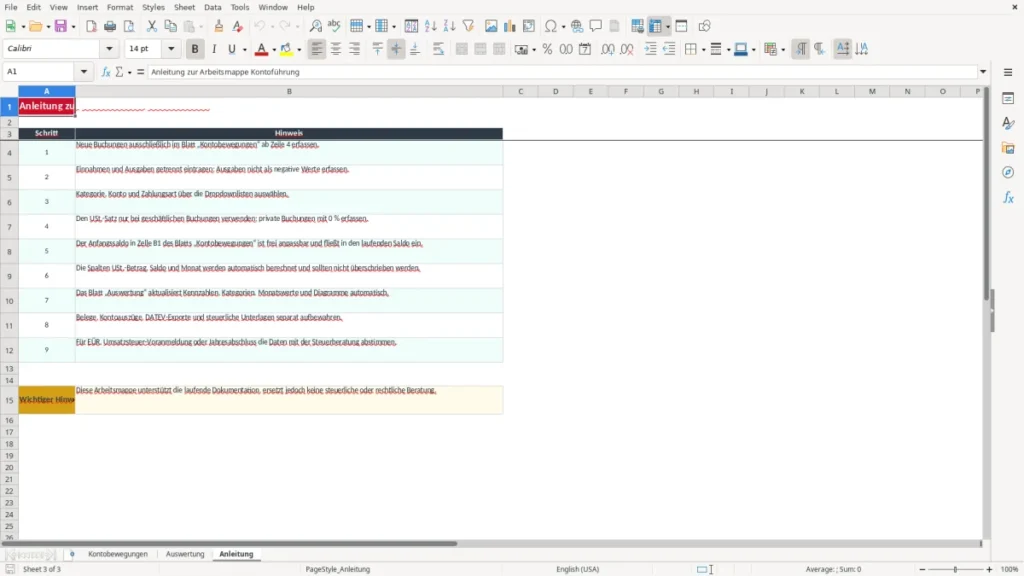Open the sidebar Navigator panel
1024x576 pixels.
click(x=1008, y=172)
